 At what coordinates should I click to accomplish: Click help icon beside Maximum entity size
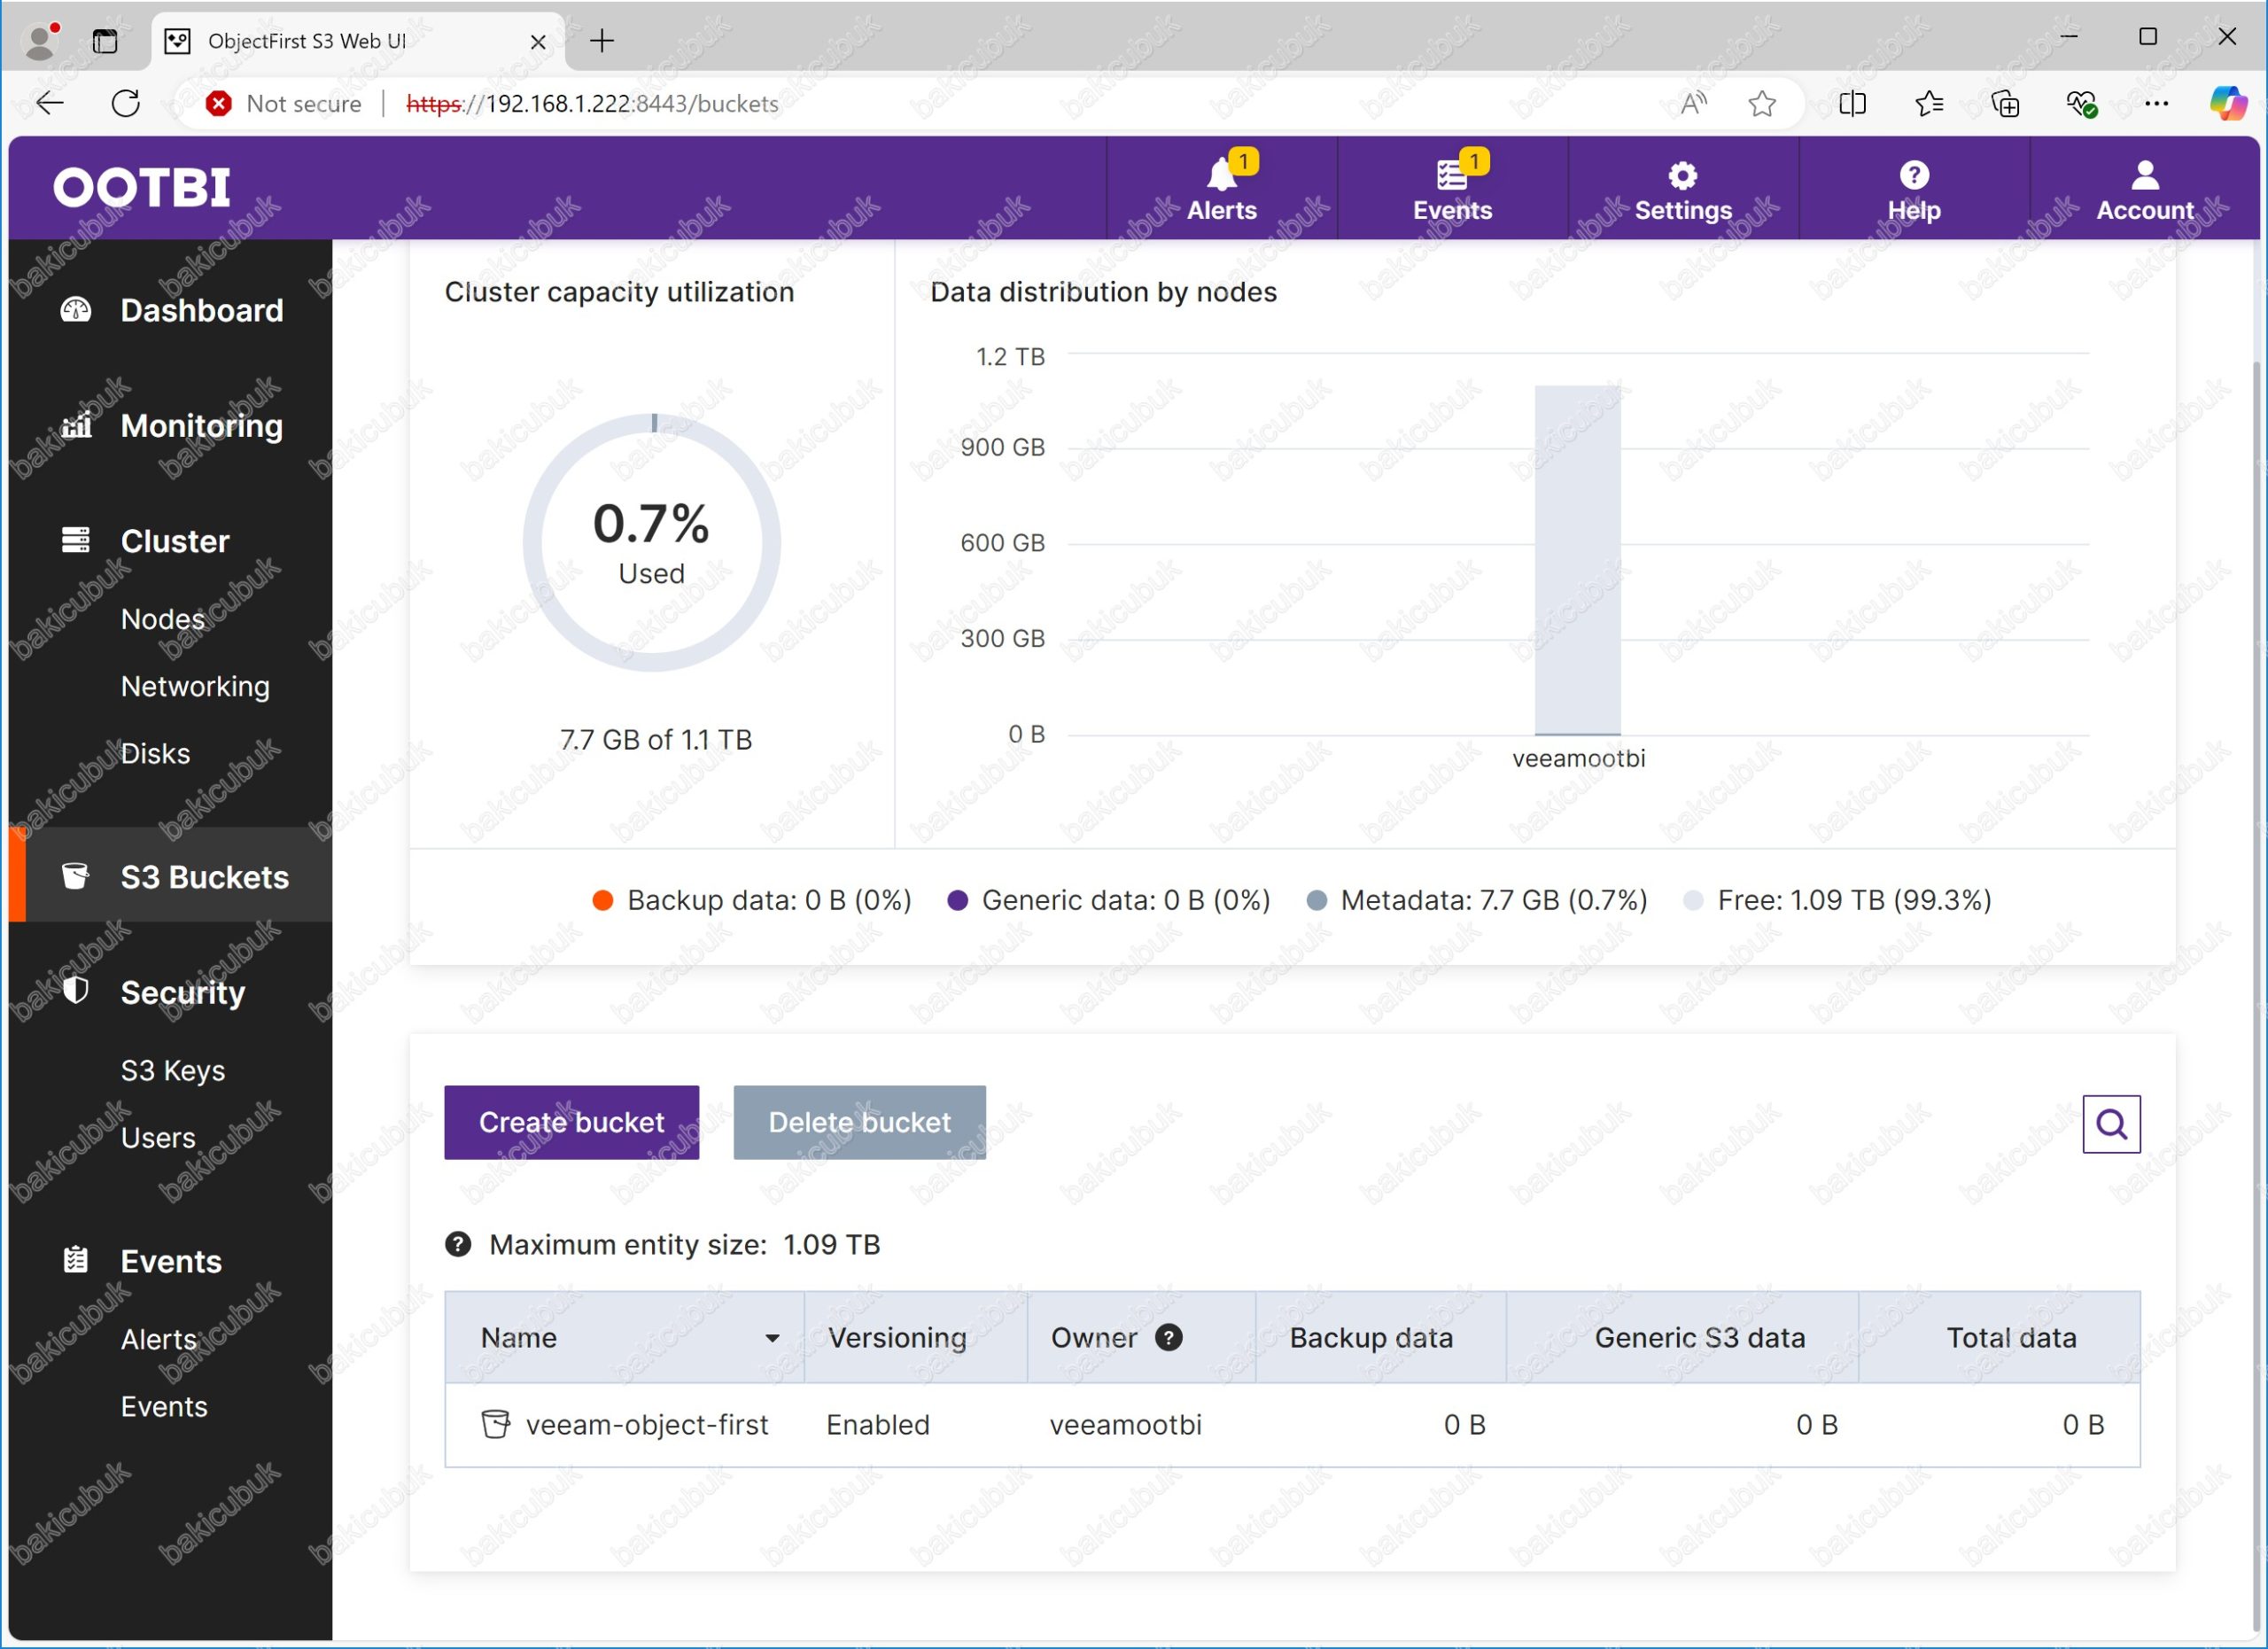coord(458,1244)
